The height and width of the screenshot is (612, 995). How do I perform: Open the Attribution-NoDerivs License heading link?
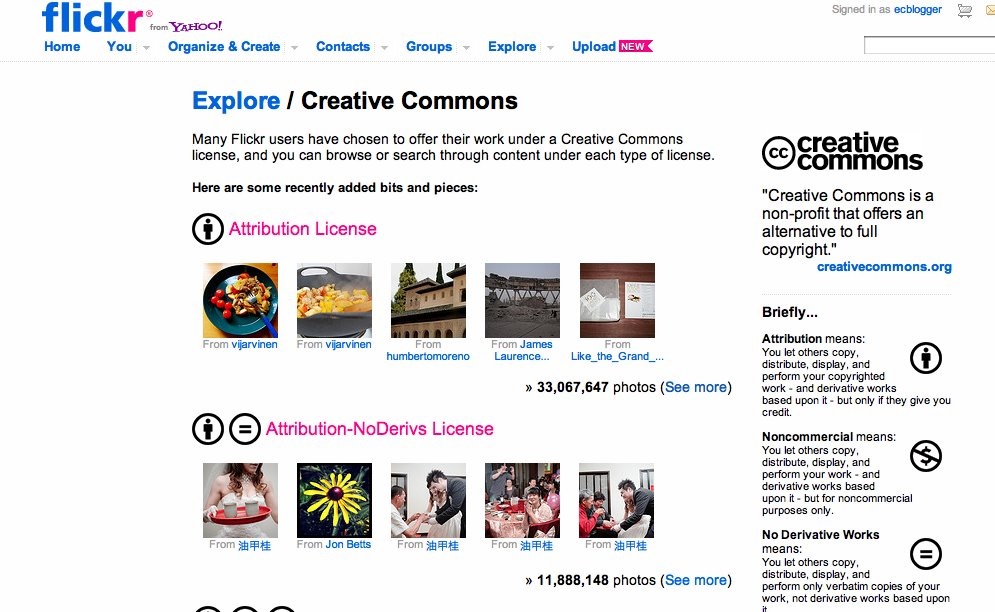380,429
